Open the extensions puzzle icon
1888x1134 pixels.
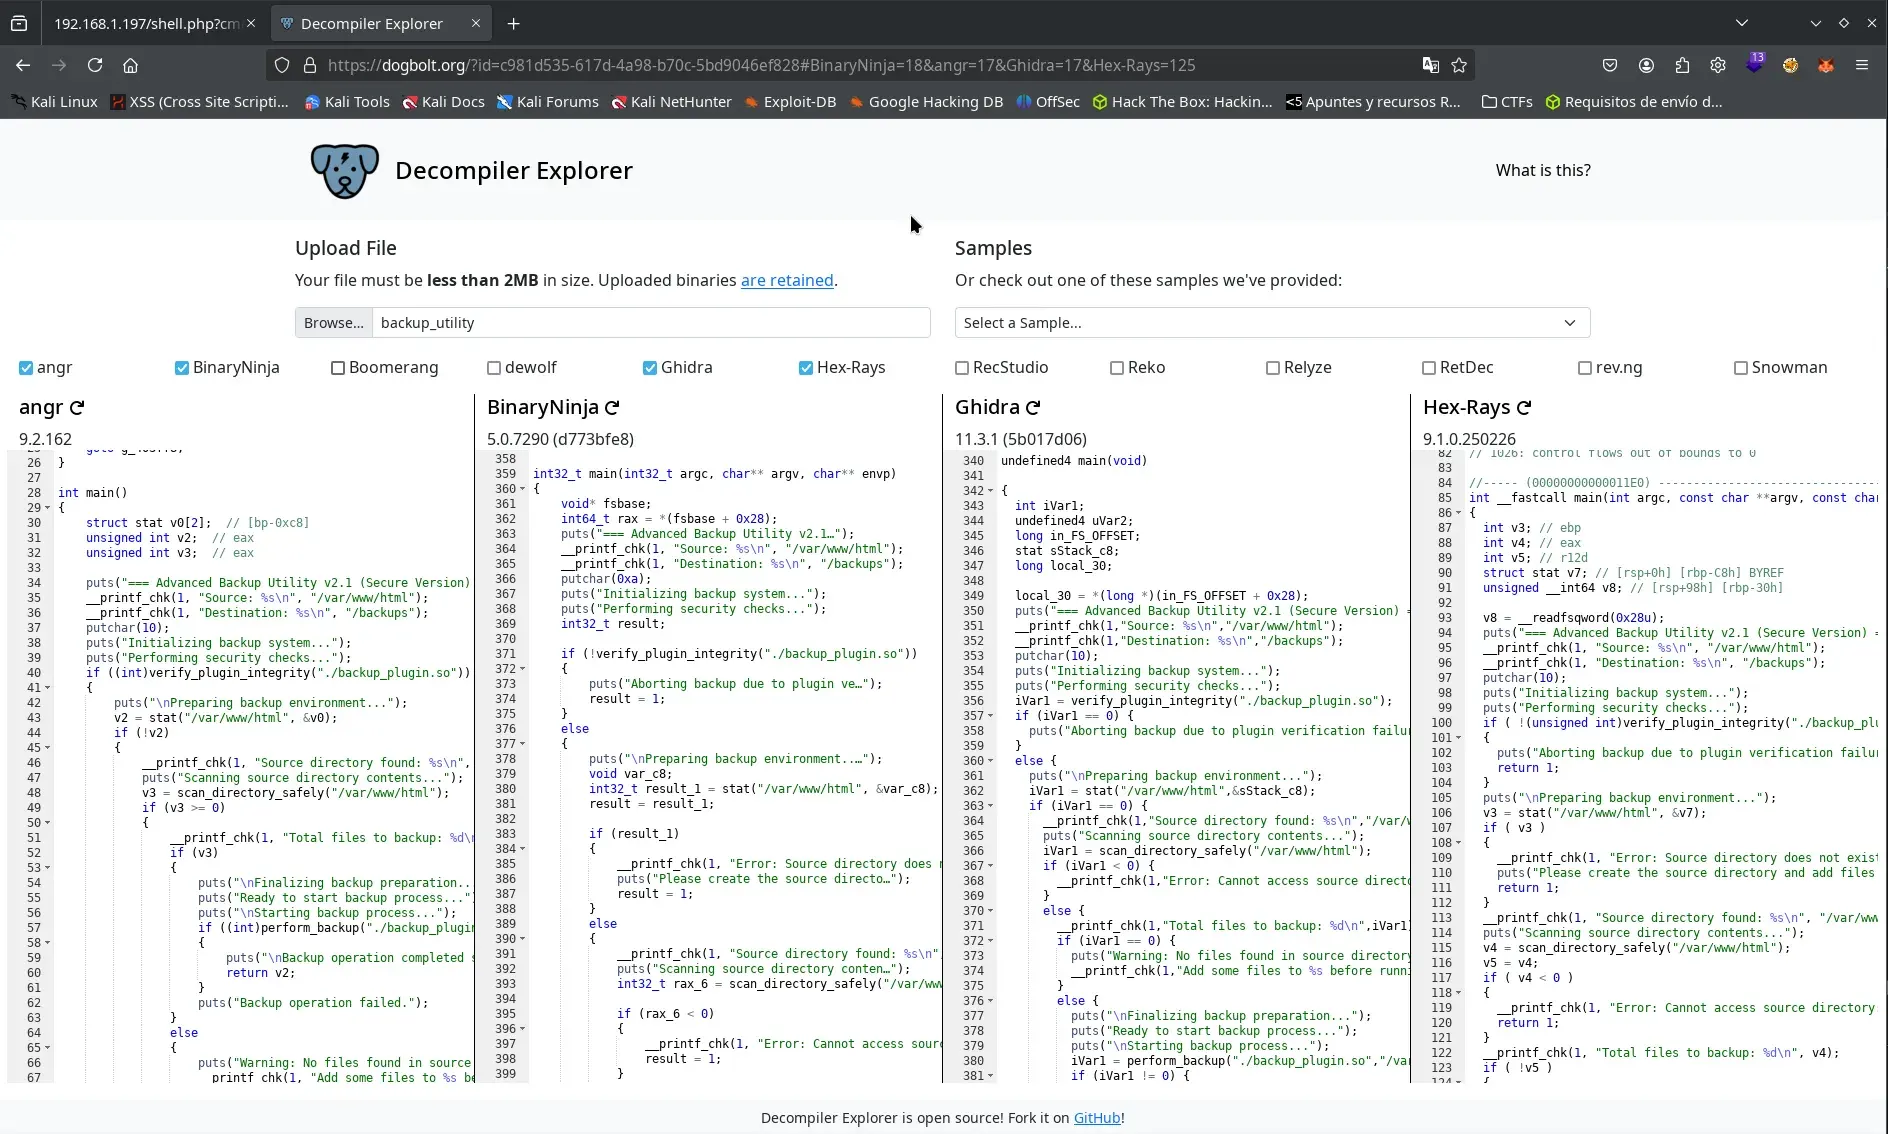coord(1682,65)
